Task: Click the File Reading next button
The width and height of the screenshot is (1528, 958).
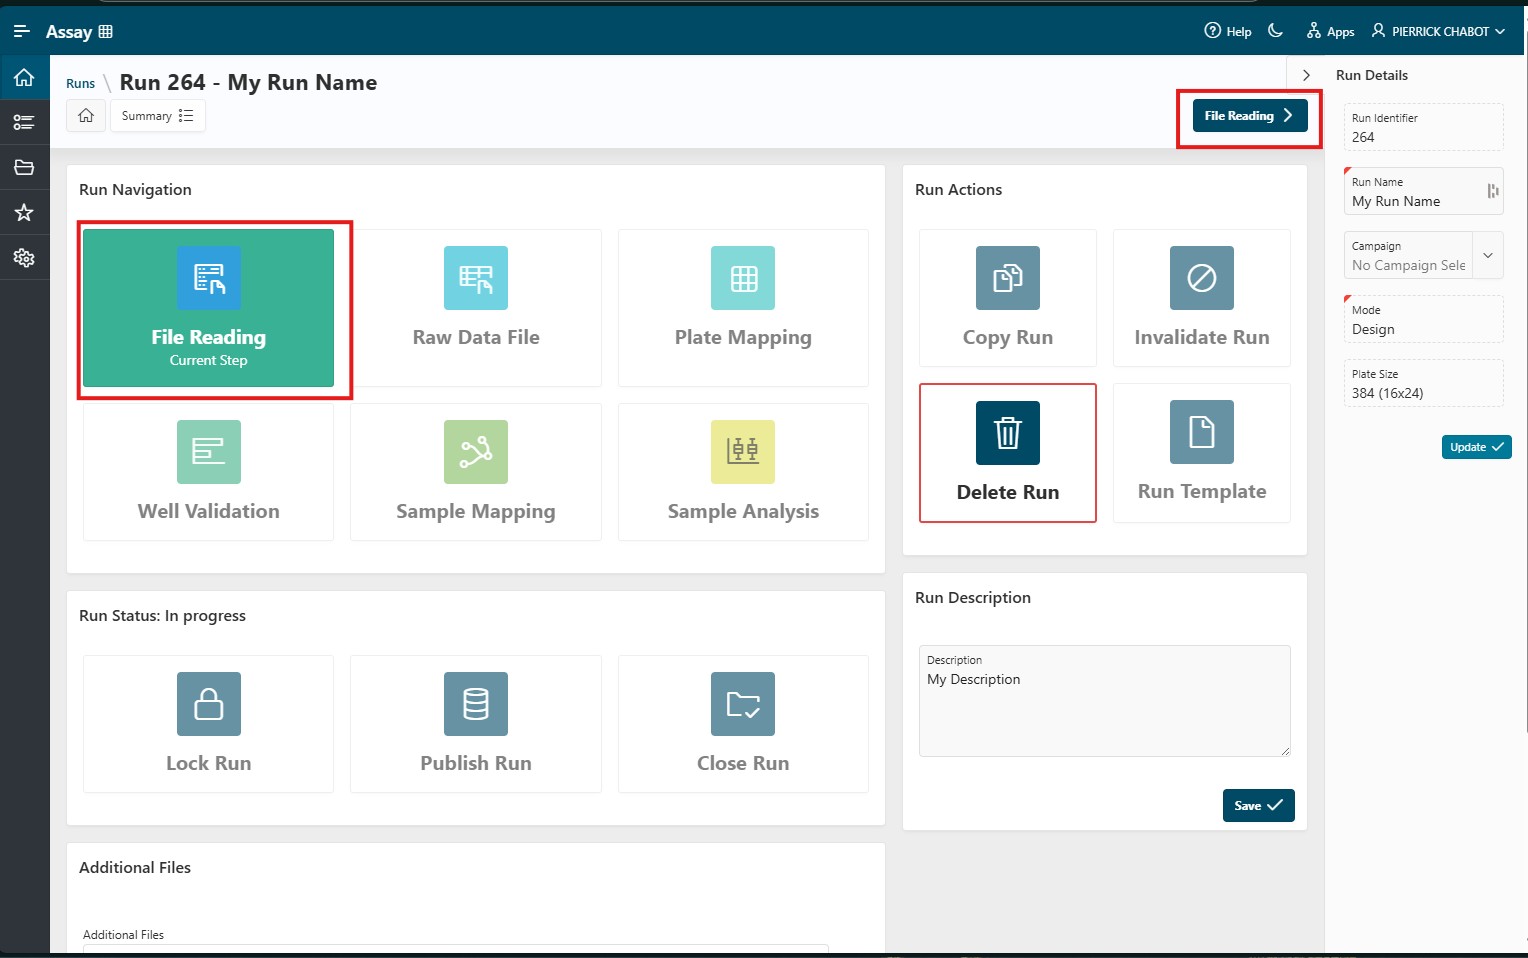Action: 1250,116
